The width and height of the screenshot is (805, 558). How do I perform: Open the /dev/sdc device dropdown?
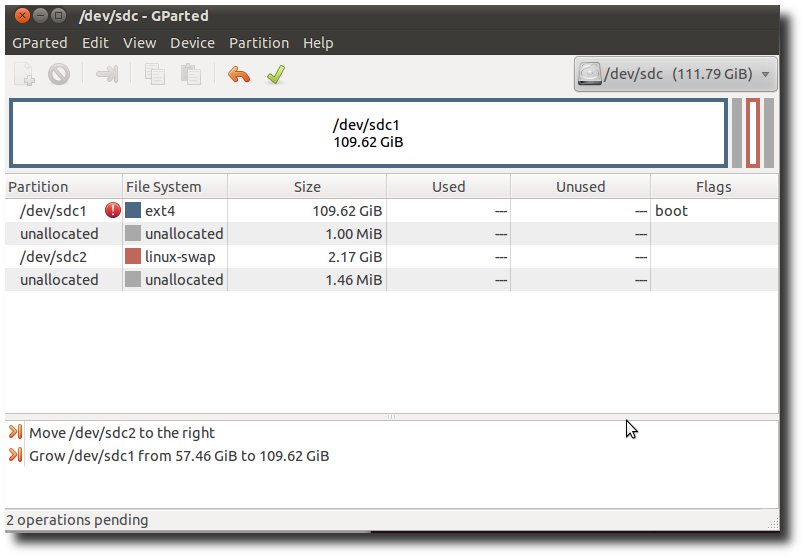click(675, 74)
